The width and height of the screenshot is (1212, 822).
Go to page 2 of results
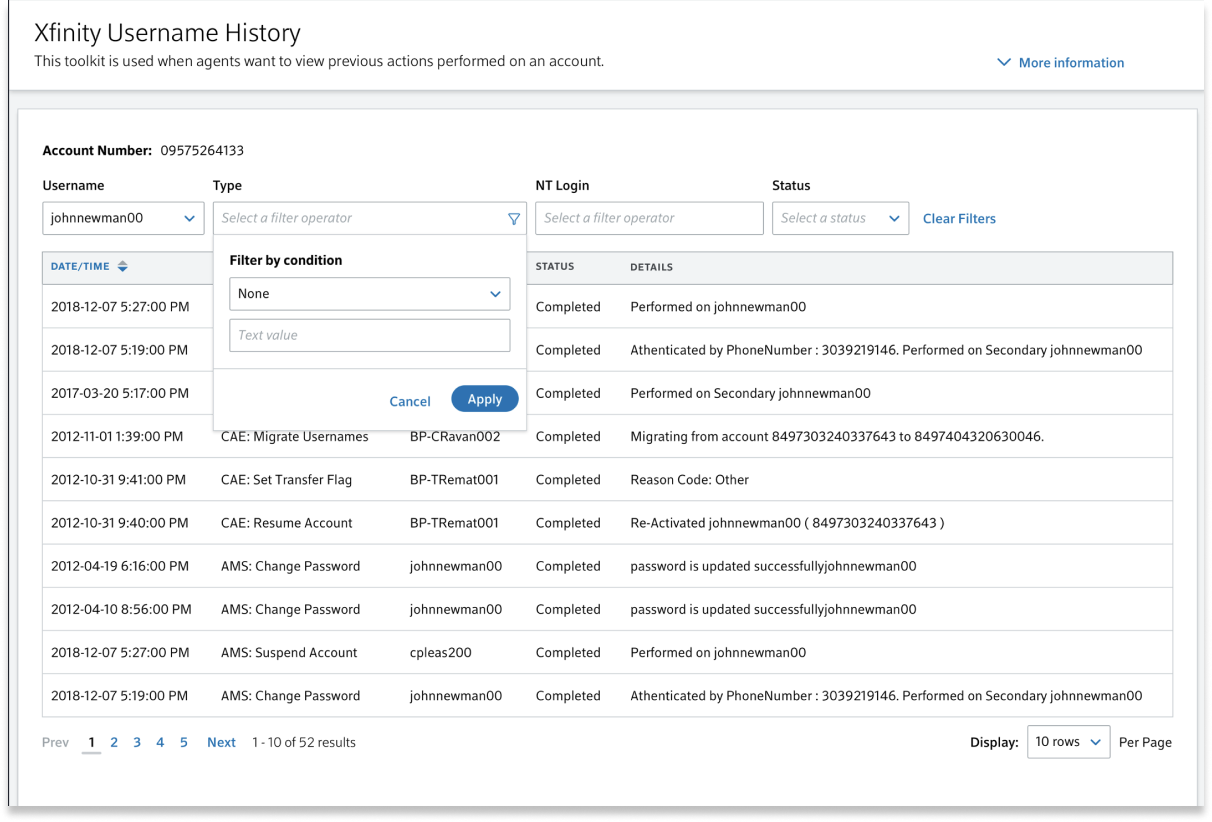click(114, 742)
